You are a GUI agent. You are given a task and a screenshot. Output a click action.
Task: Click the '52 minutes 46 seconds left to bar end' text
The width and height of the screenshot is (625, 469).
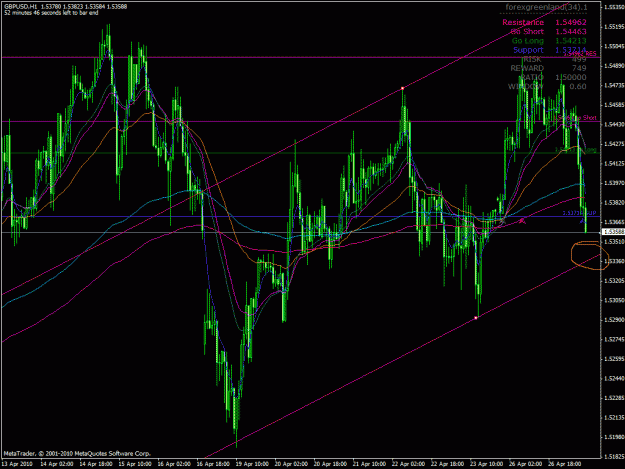click(x=51, y=13)
